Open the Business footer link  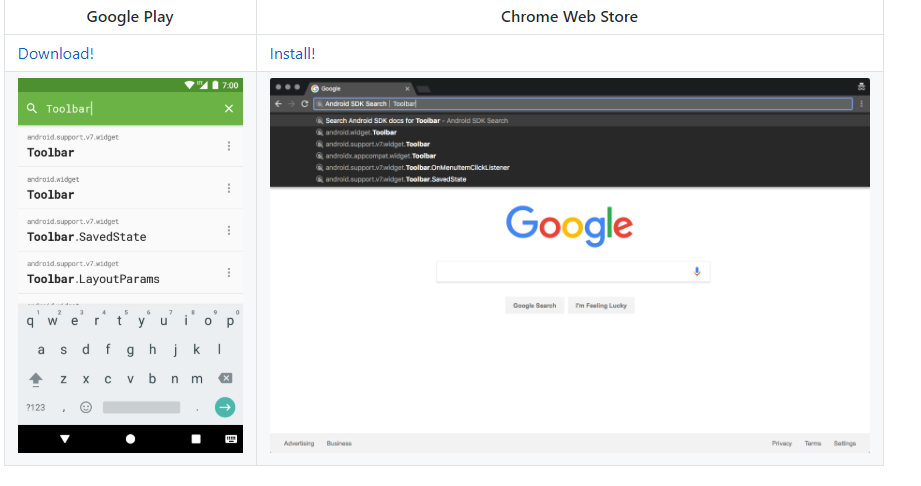pyautogui.click(x=339, y=444)
